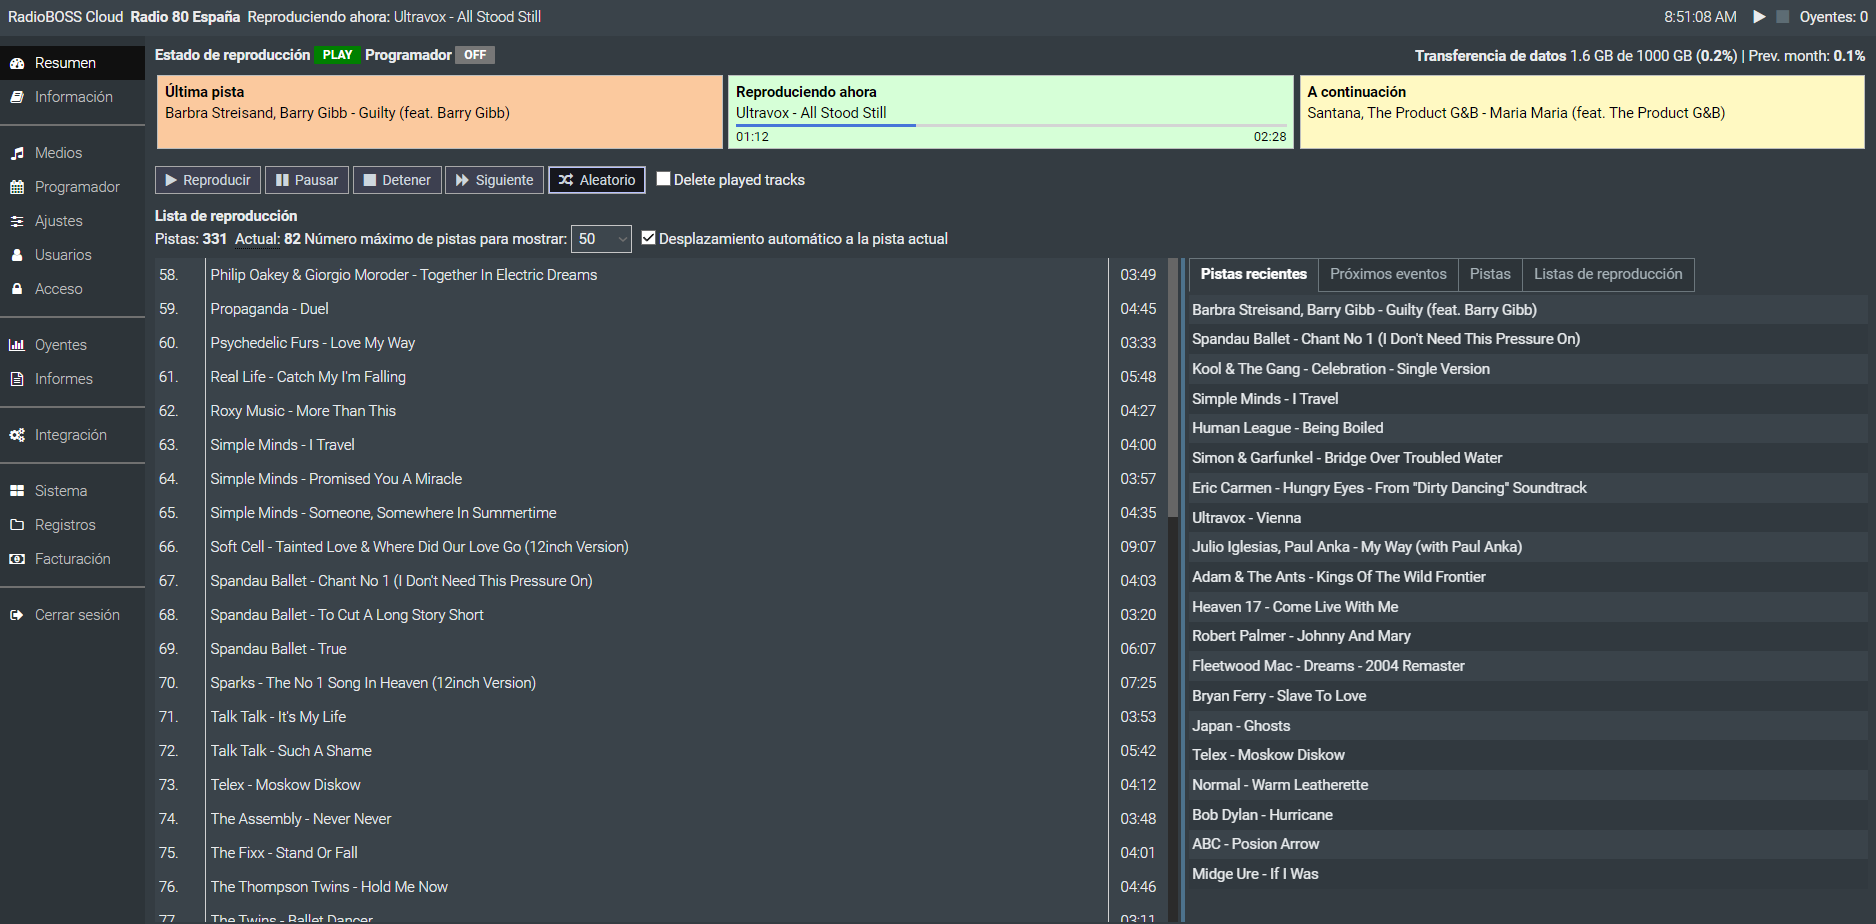Open Sistema grid icon
1876x924 pixels.
17,491
